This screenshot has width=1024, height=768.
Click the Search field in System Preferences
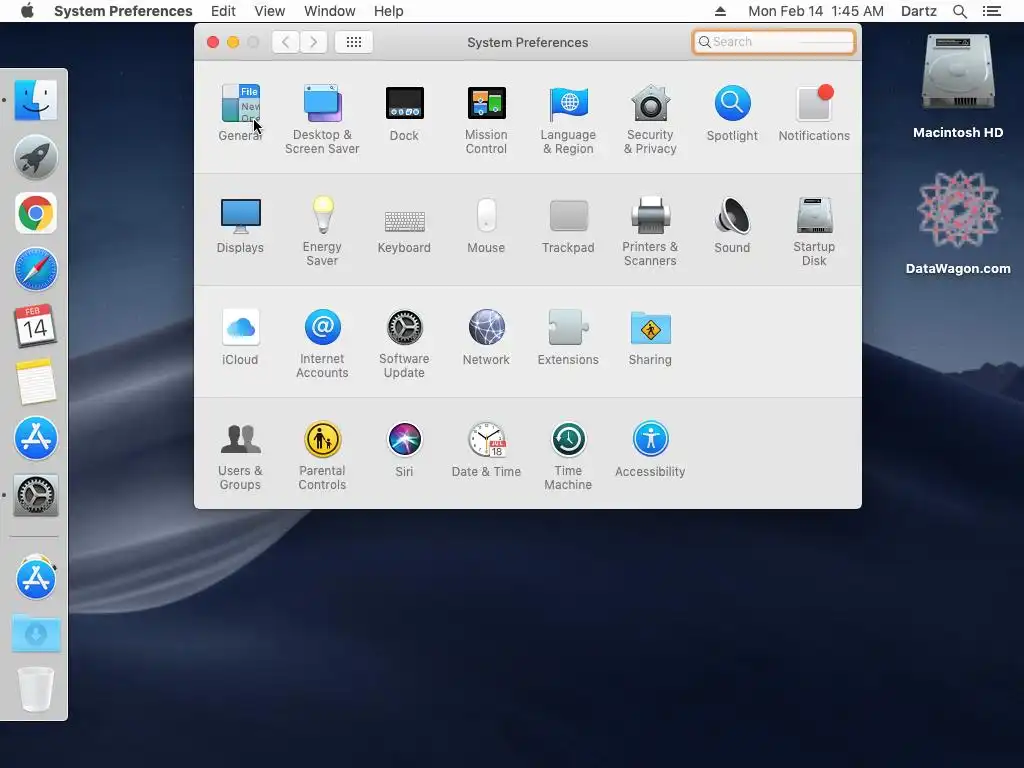click(774, 42)
